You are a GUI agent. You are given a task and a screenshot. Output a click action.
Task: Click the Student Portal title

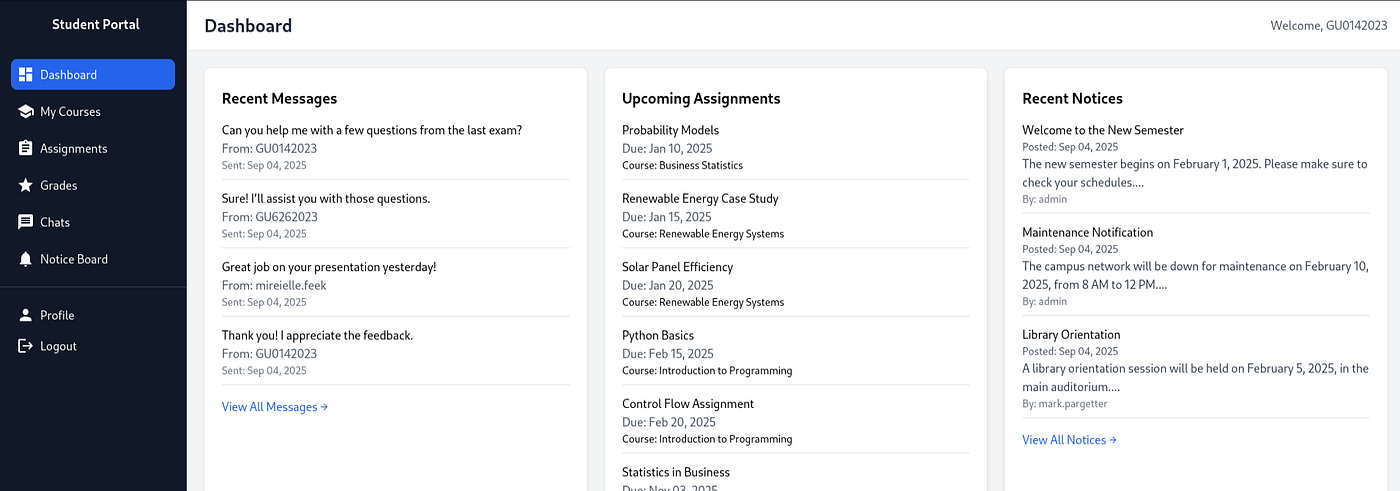(x=96, y=24)
